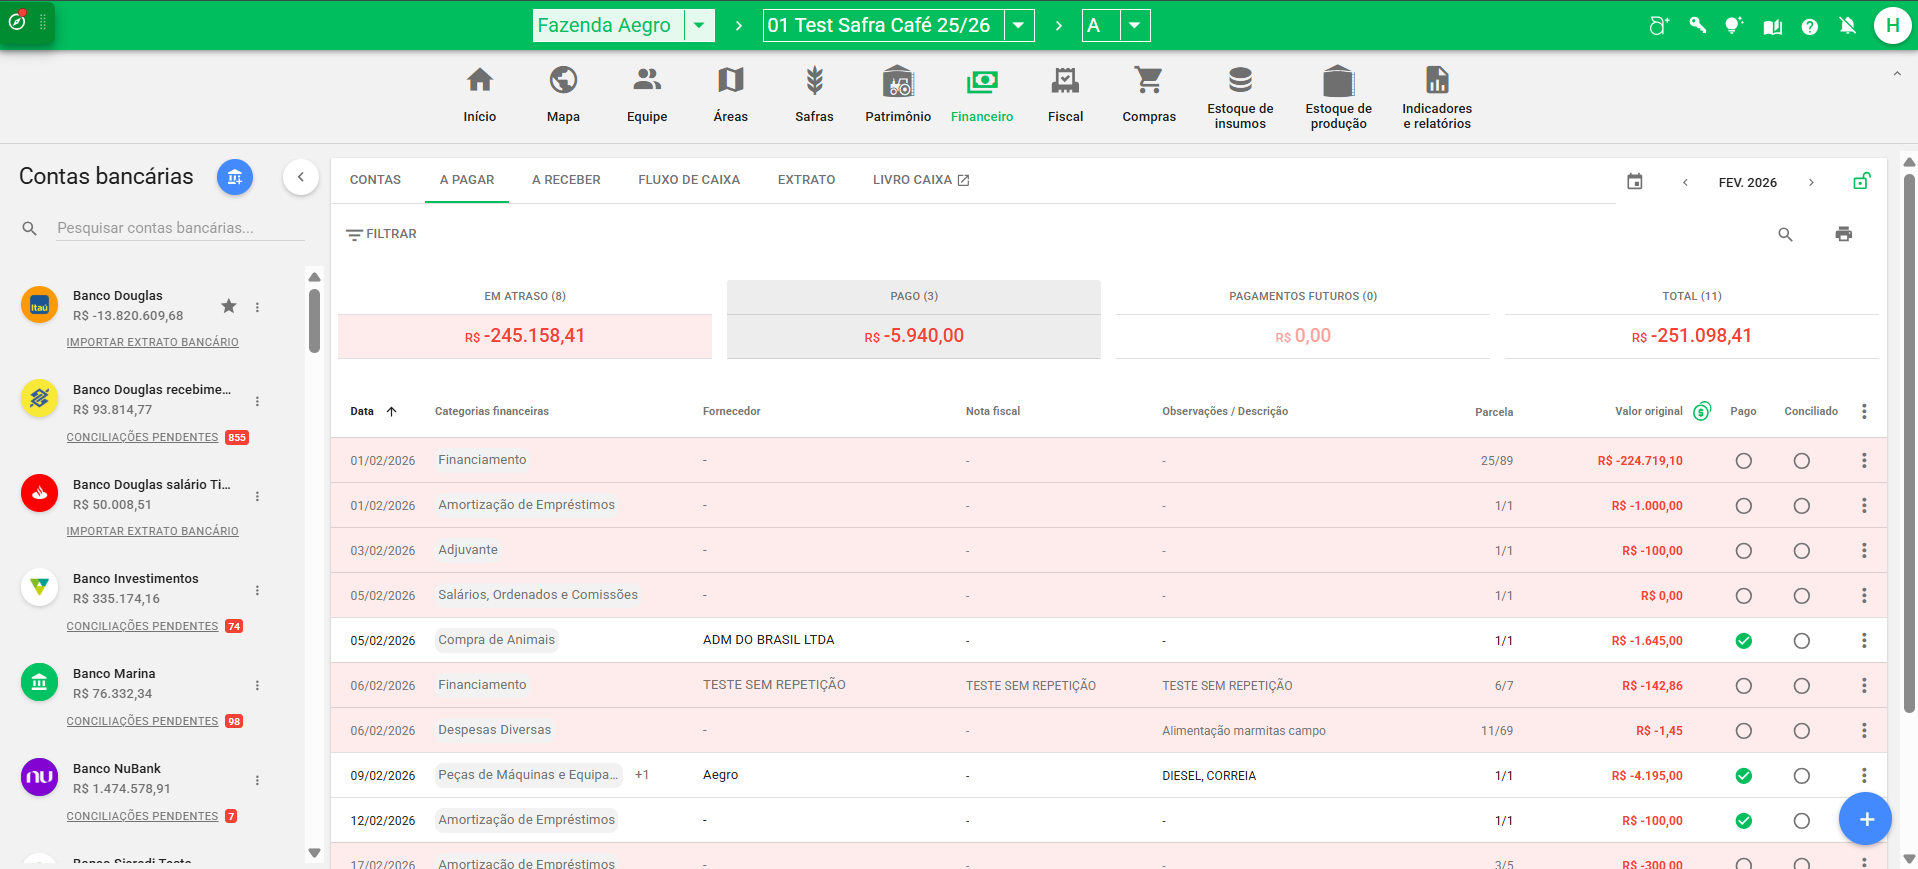The height and width of the screenshot is (869, 1918).
Task: Click the table search magnifier icon
Action: coord(1785,234)
